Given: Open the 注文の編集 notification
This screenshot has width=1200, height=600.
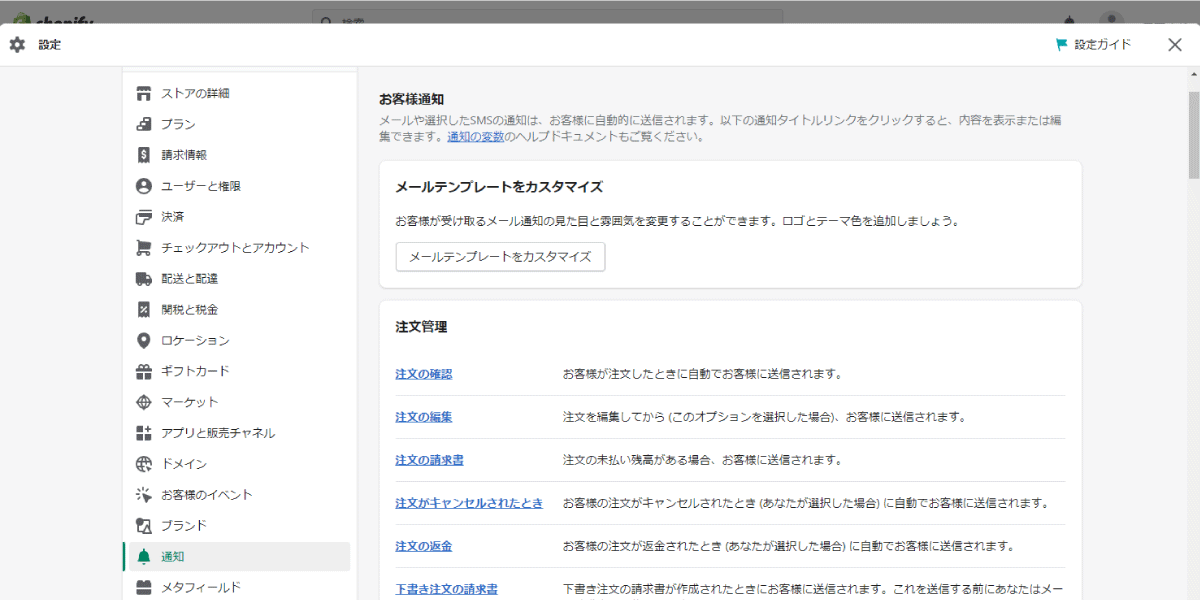Looking at the screenshot, I should click(x=424, y=417).
